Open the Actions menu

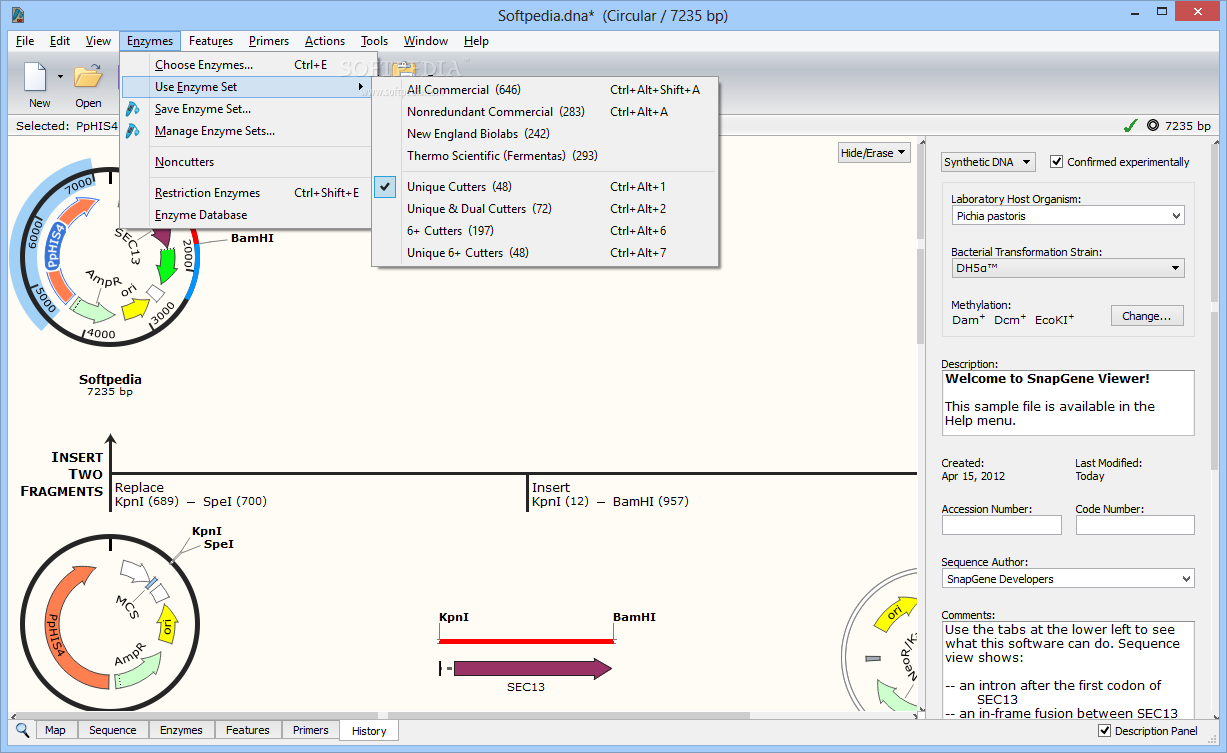pos(325,41)
